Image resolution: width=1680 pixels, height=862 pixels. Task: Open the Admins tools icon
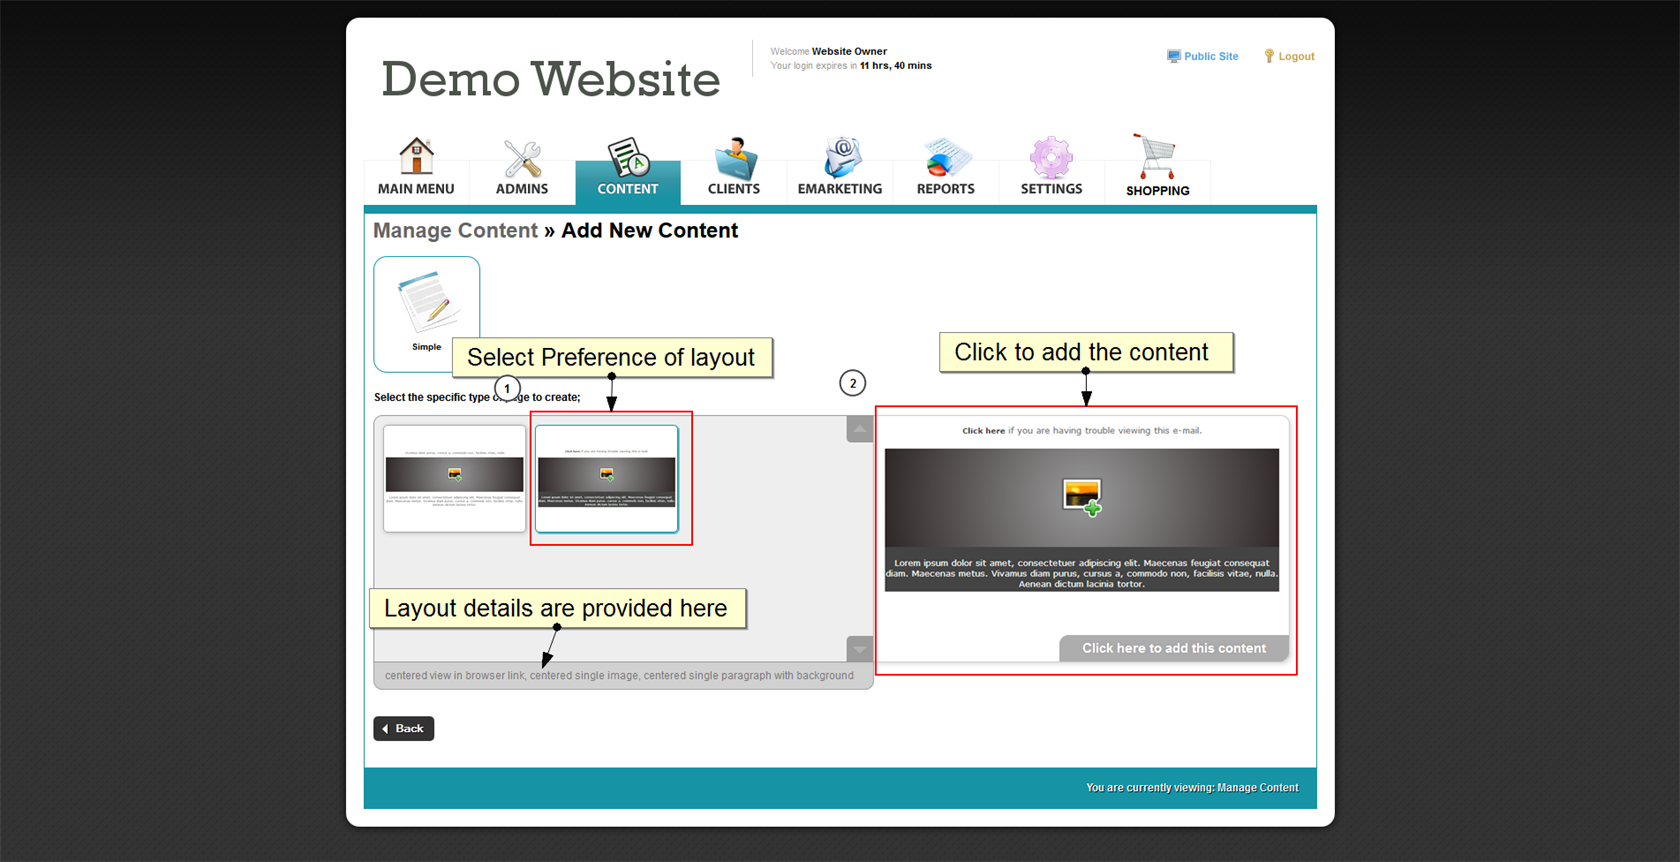(x=522, y=158)
